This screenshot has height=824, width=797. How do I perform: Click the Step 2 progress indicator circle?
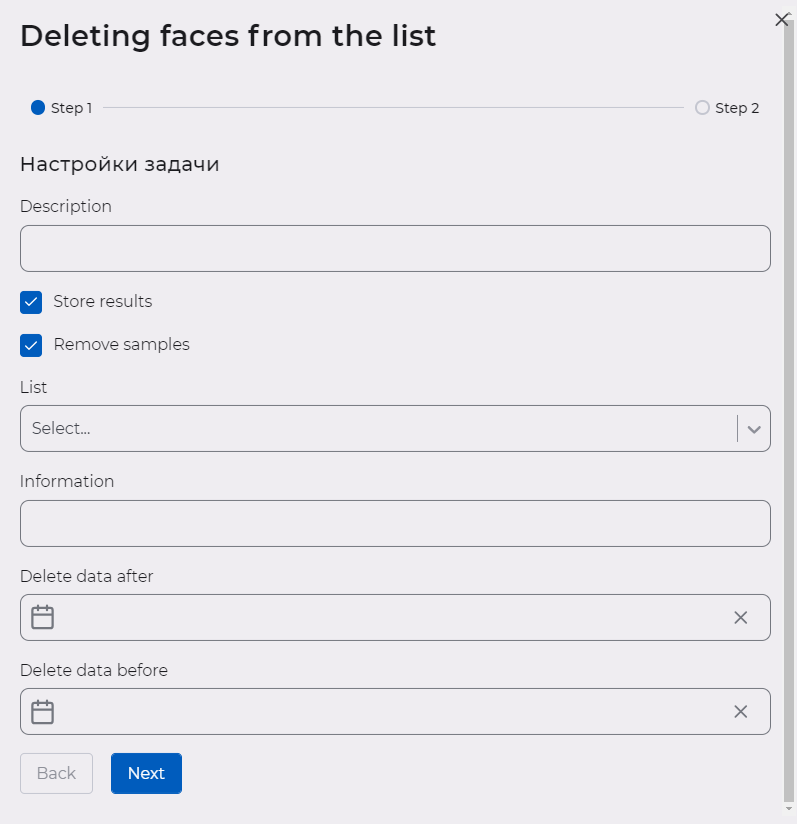coord(702,107)
